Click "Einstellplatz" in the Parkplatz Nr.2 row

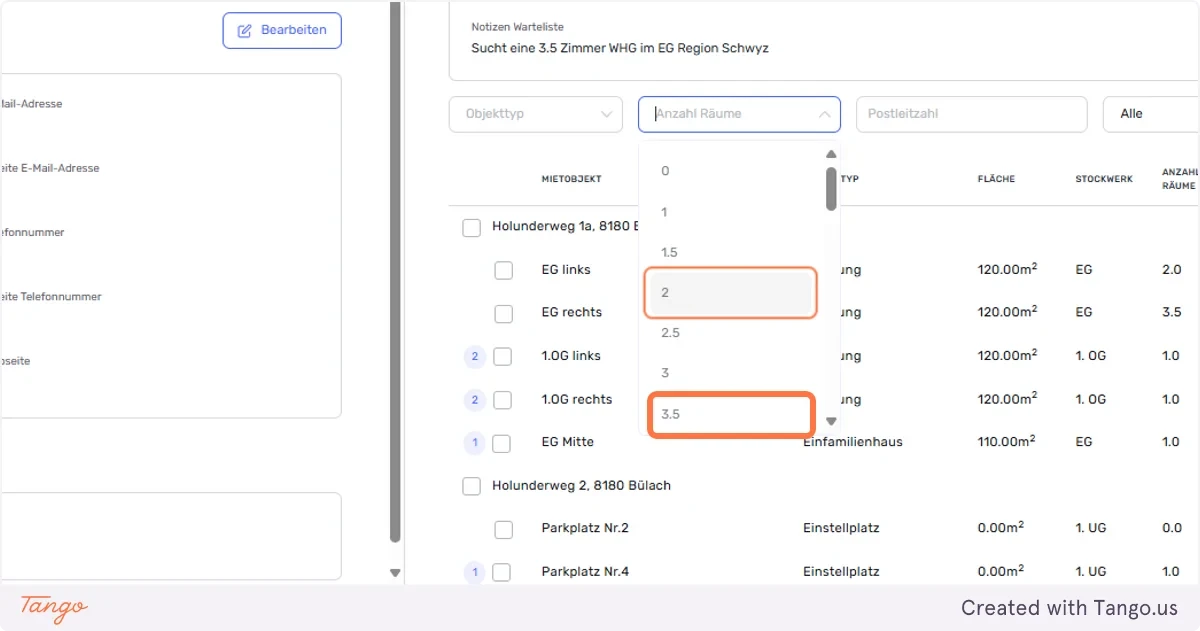(841, 528)
